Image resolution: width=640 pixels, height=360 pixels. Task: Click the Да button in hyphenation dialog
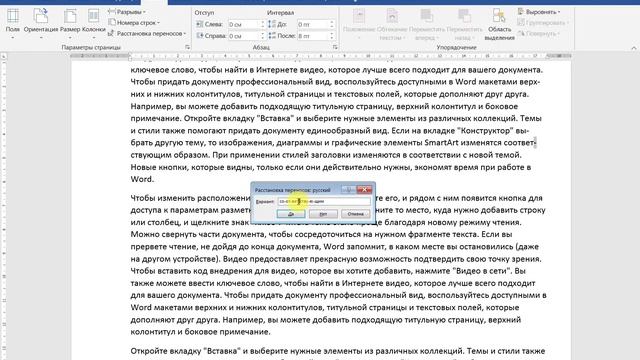[291, 214]
